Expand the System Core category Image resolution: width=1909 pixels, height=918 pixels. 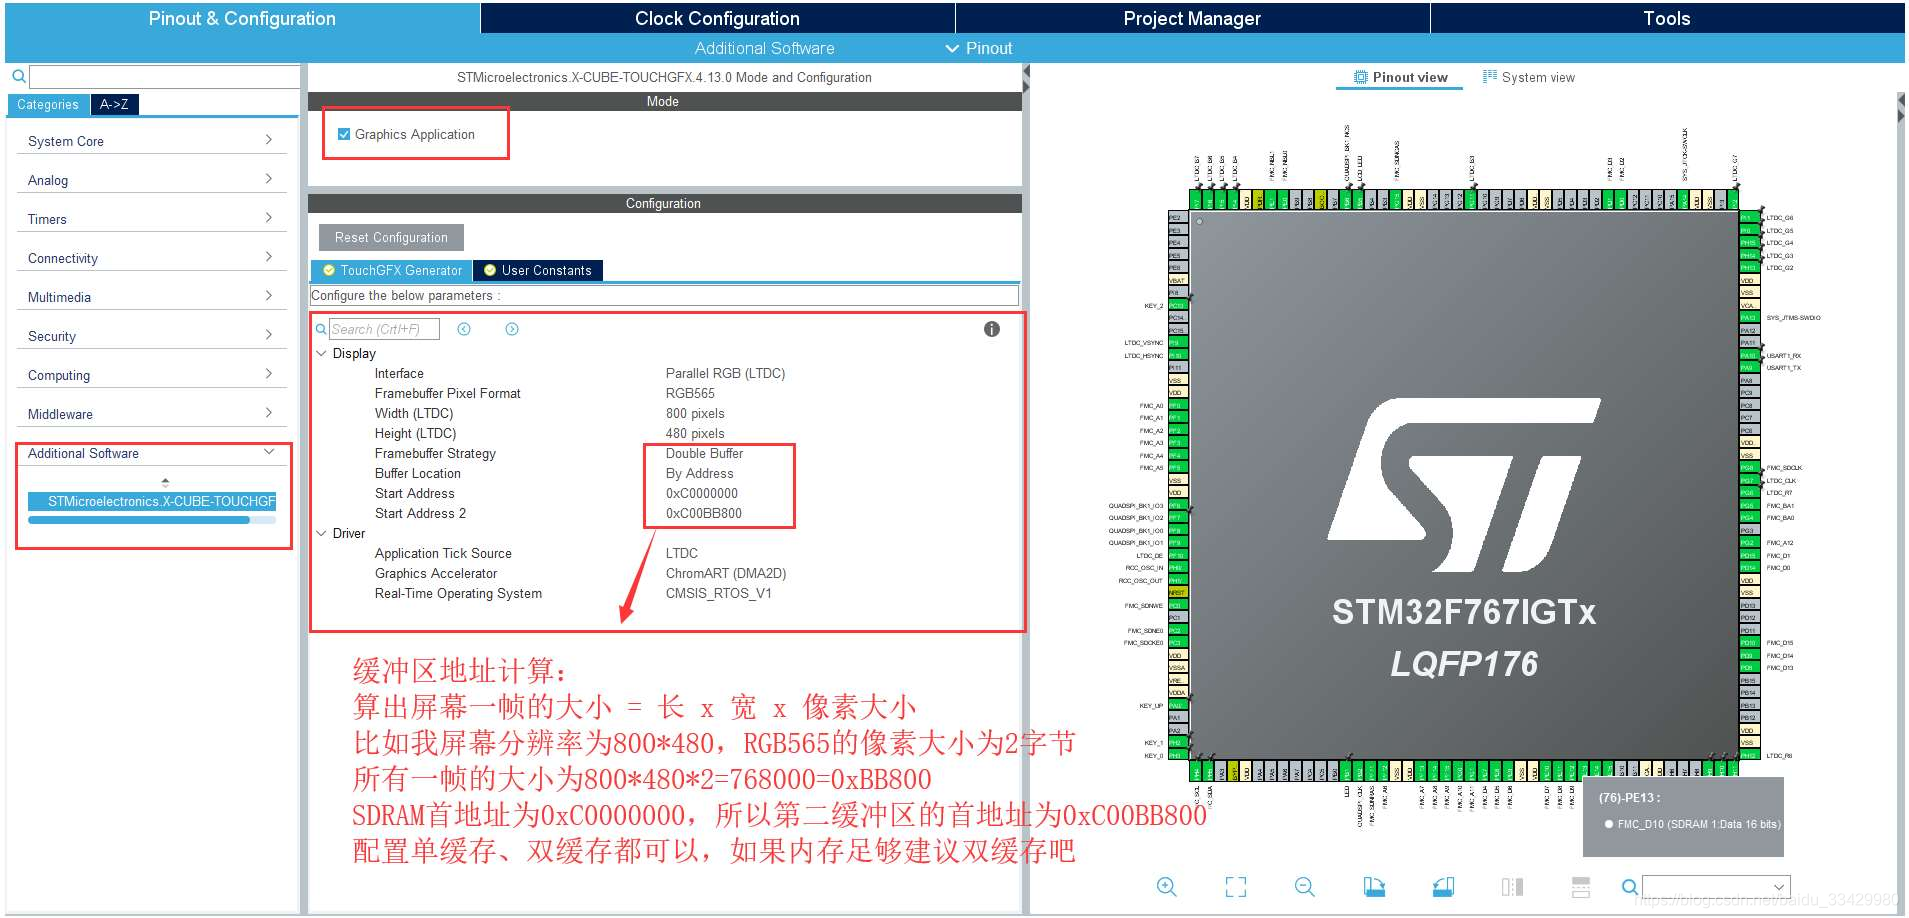coord(151,141)
